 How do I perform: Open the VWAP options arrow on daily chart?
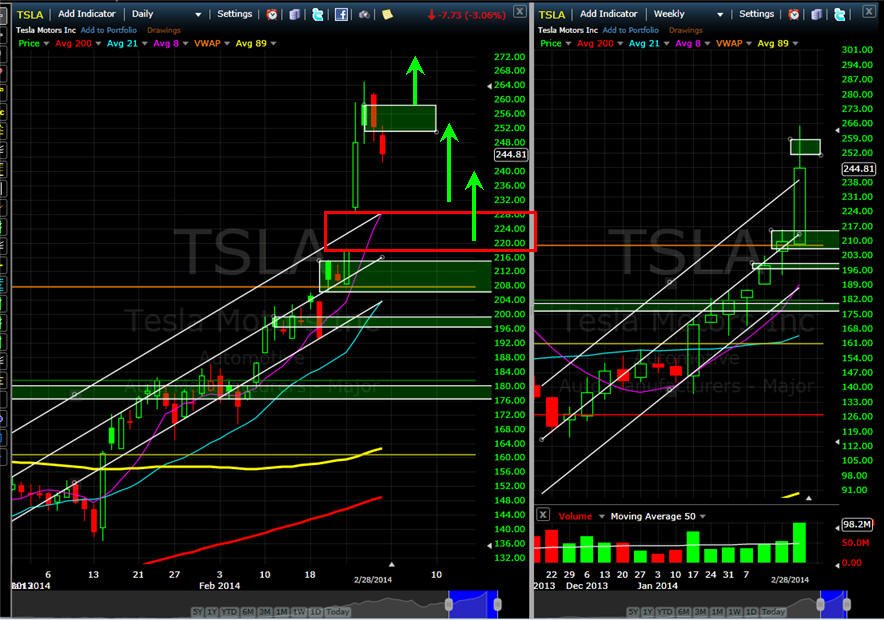coord(227,43)
